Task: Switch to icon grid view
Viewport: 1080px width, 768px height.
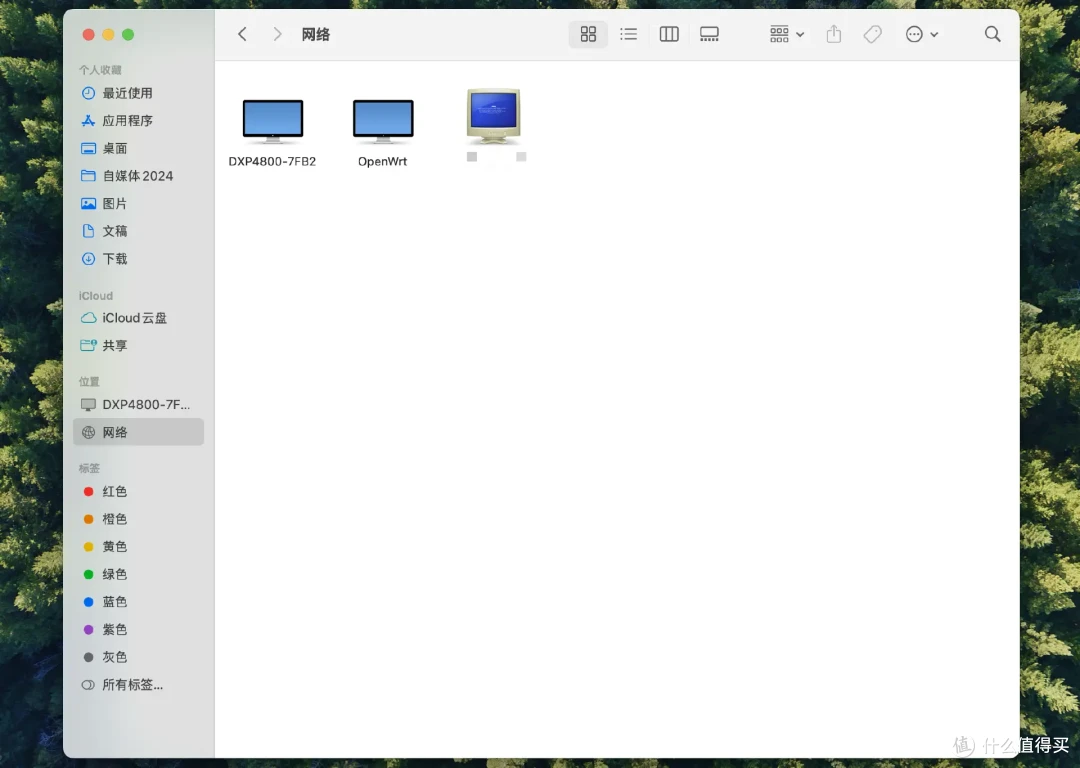Action: click(588, 34)
